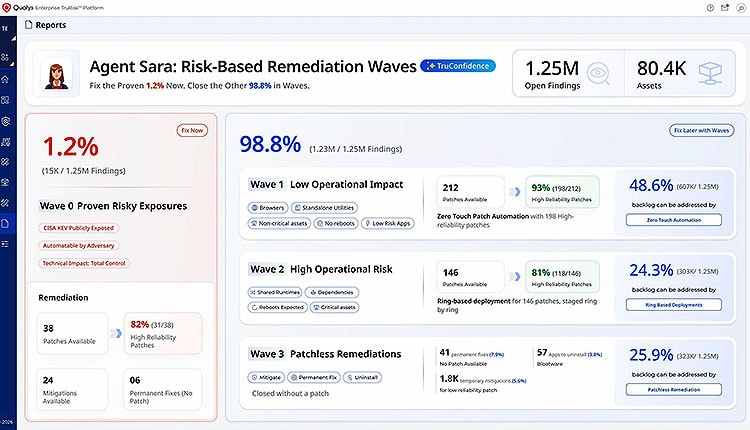750x430 pixels.
Task: Click the Assets network cube icon
Action: point(710,74)
